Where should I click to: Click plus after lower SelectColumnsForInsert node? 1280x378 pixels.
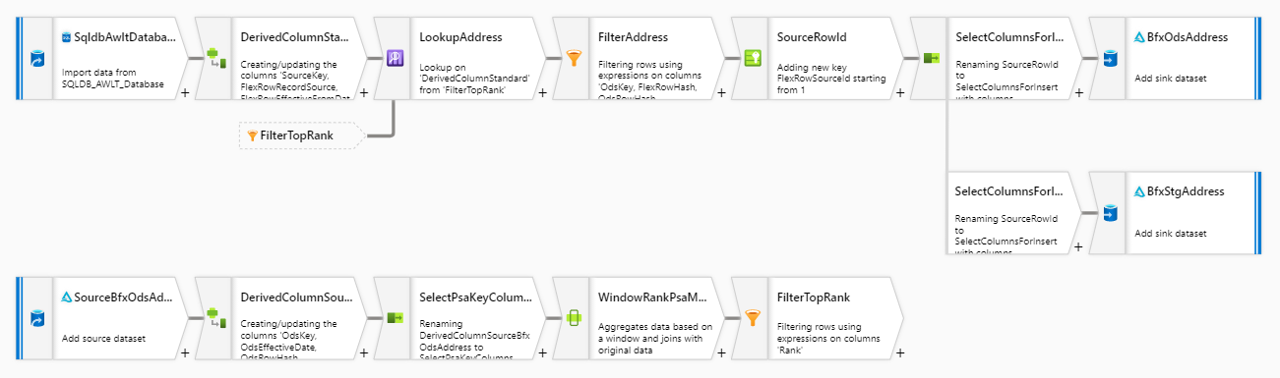[1078, 247]
